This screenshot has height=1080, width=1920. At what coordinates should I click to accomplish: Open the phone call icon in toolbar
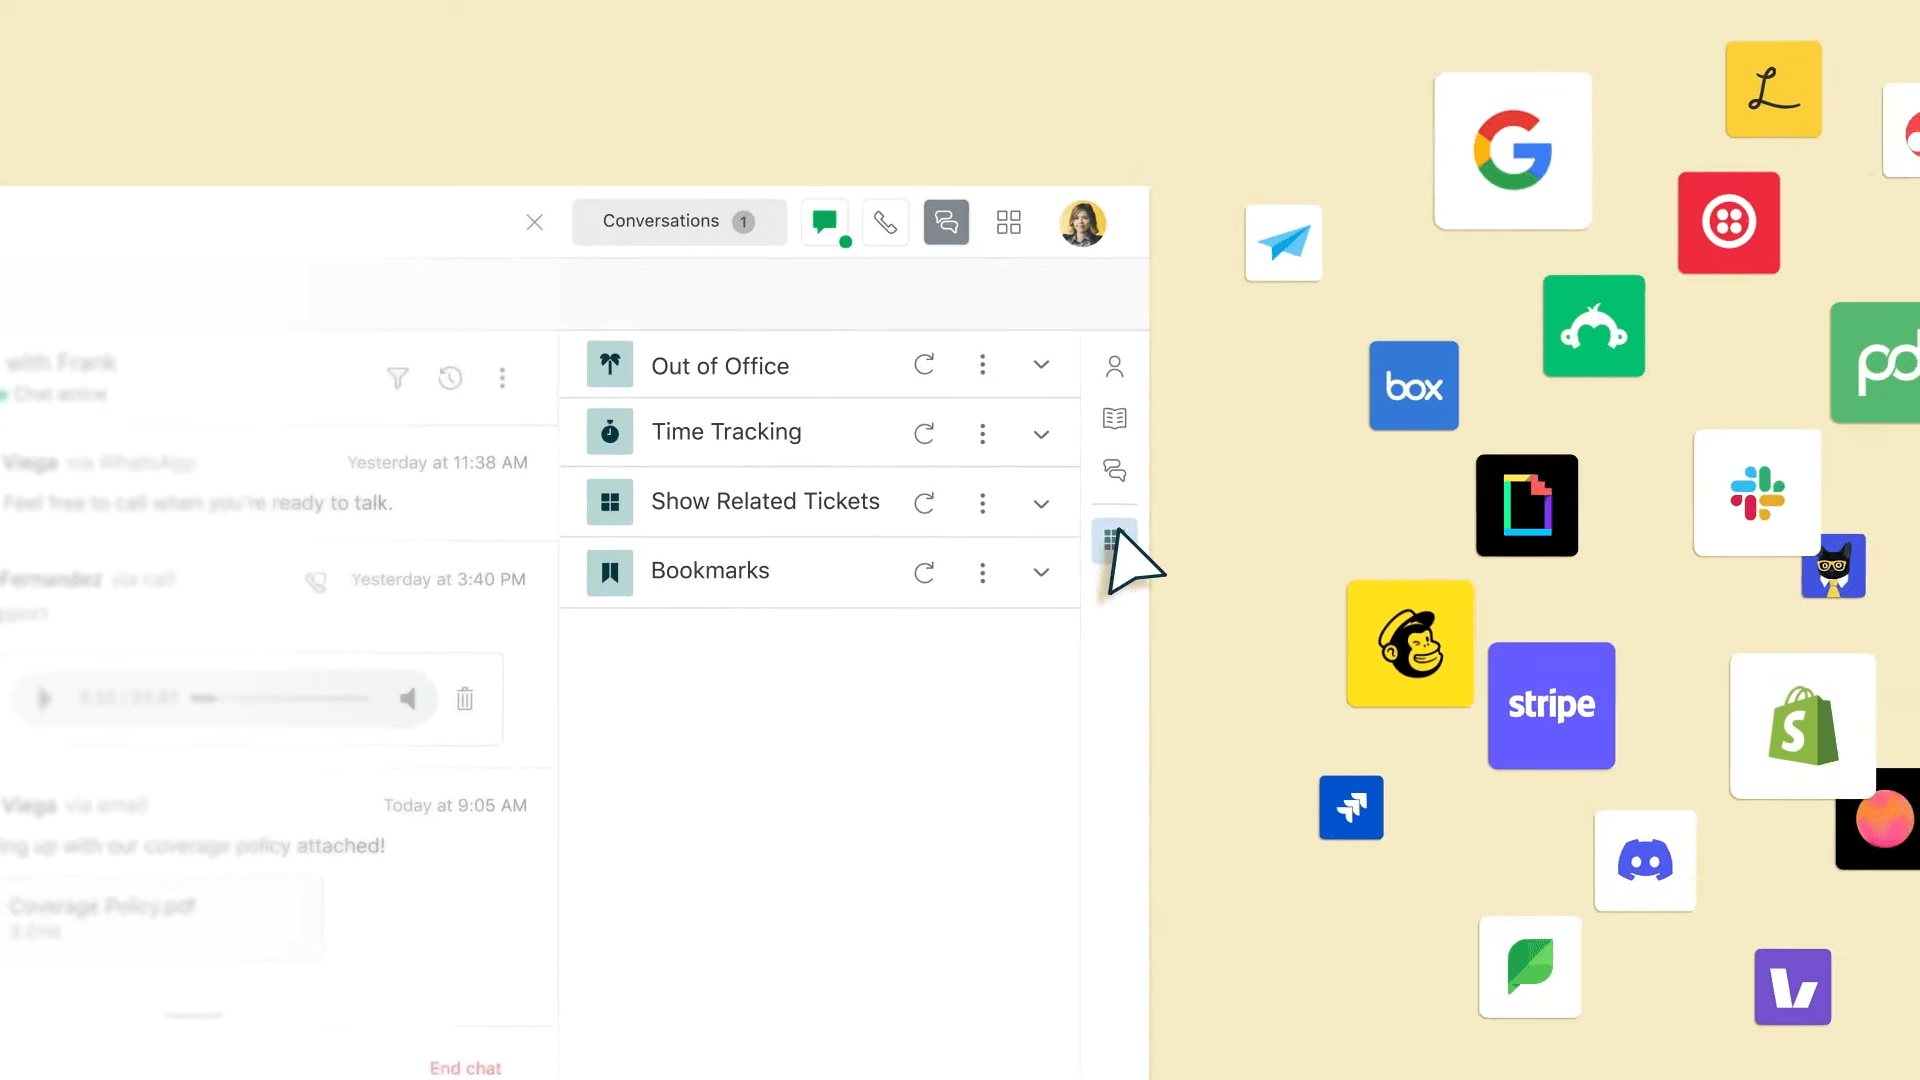884,222
